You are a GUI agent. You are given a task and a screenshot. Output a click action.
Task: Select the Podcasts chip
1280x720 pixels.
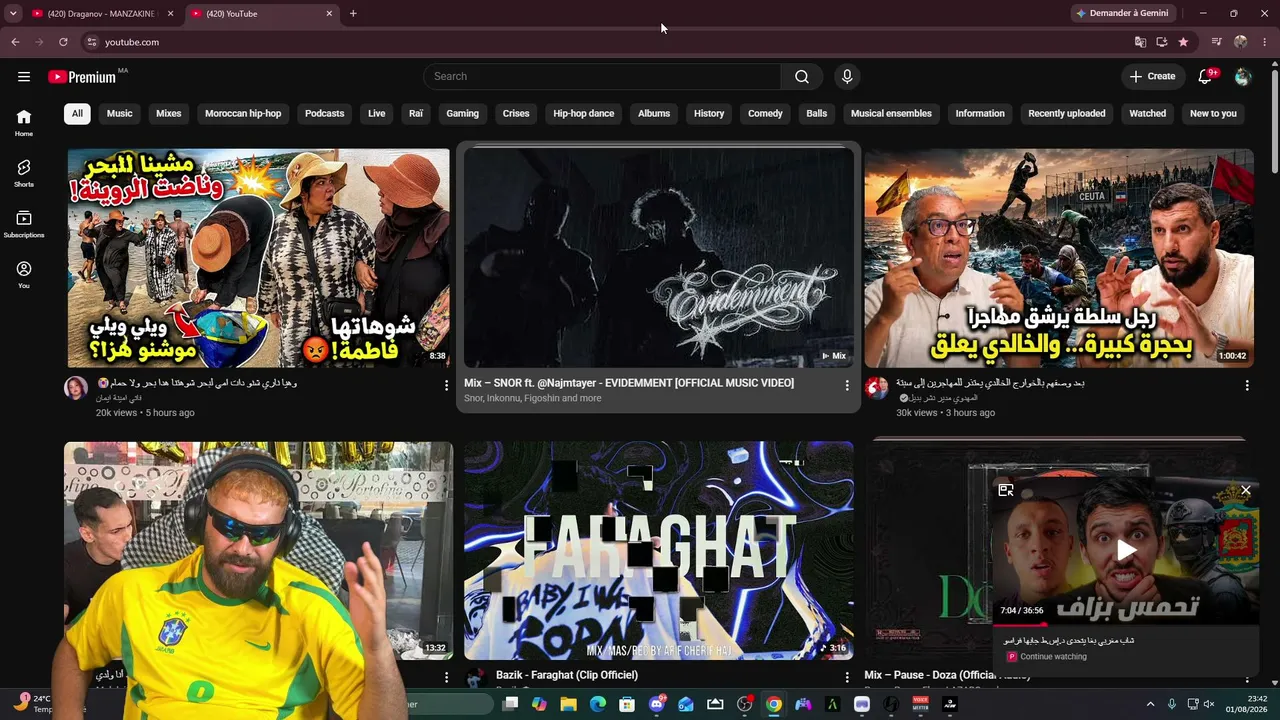coord(324,113)
